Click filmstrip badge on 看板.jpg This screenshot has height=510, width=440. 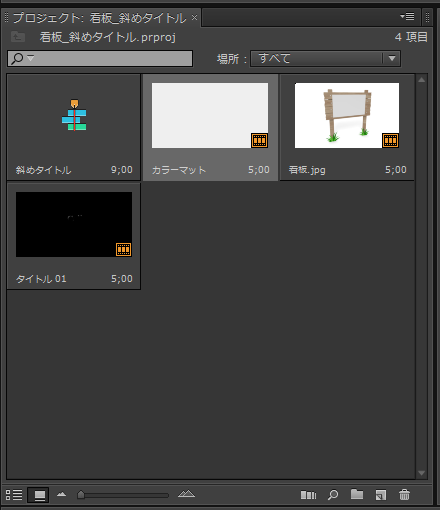click(x=390, y=140)
